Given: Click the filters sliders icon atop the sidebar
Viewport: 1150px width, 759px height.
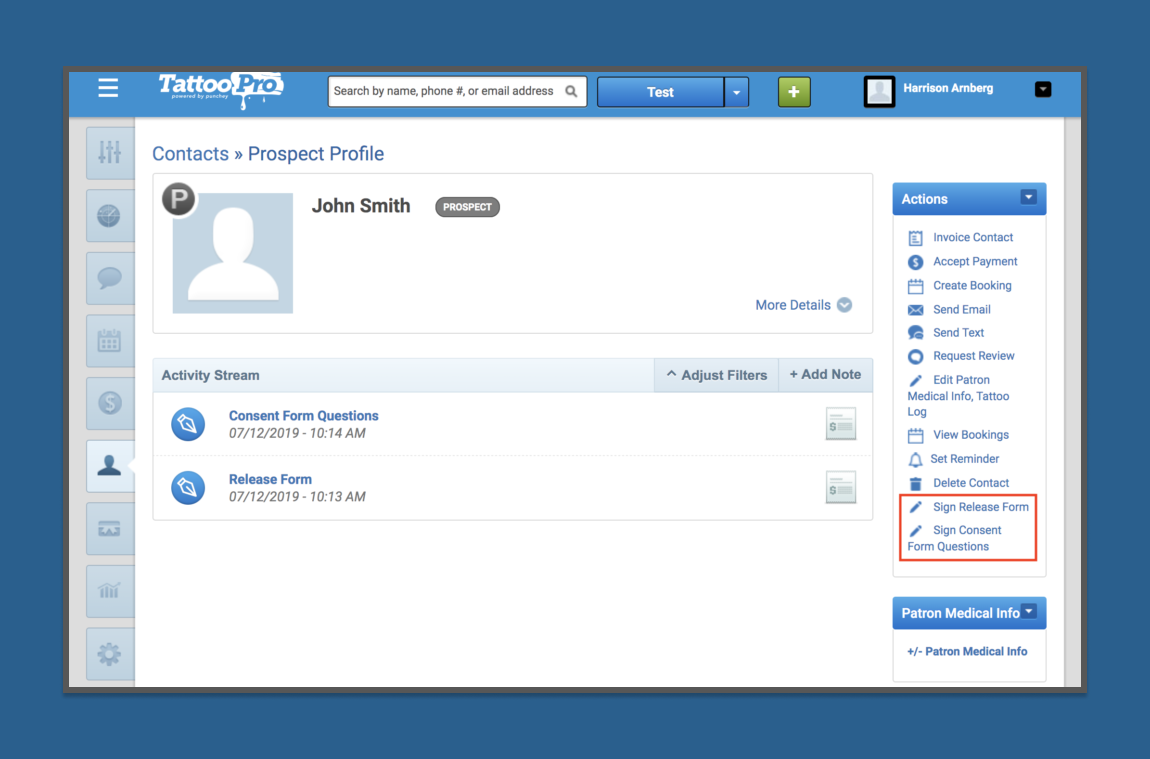Looking at the screenshot, I should 110,153.
